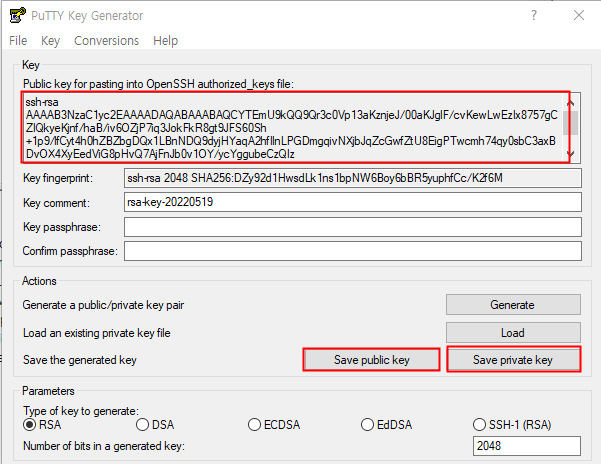The image size is (601, 464).
Task: Click the 'Key passphrase:' label
Action: tap(62, 227)
